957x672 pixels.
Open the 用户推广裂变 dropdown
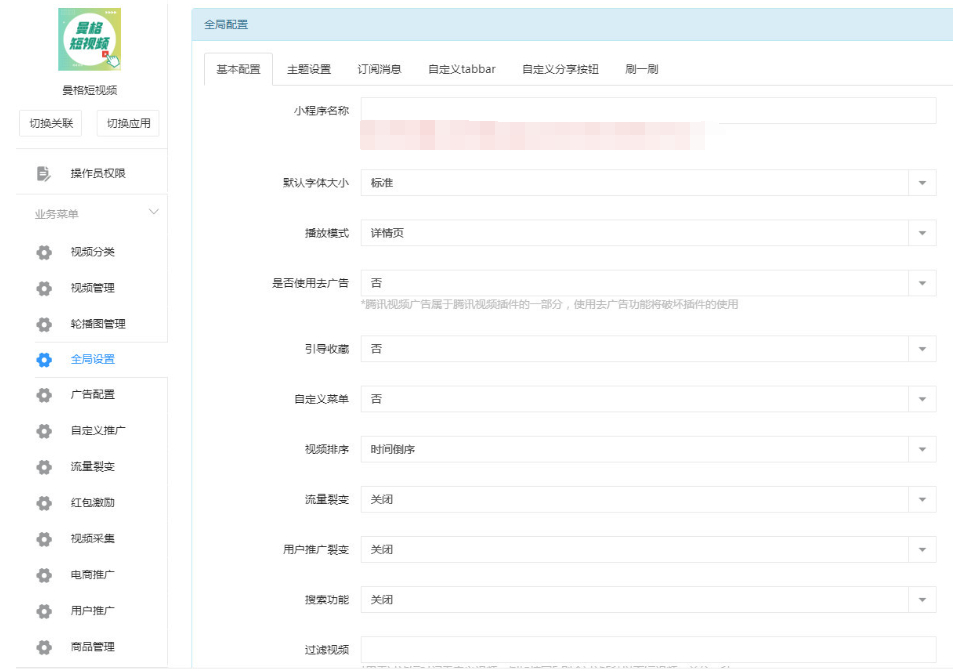[x=648, y=549]
